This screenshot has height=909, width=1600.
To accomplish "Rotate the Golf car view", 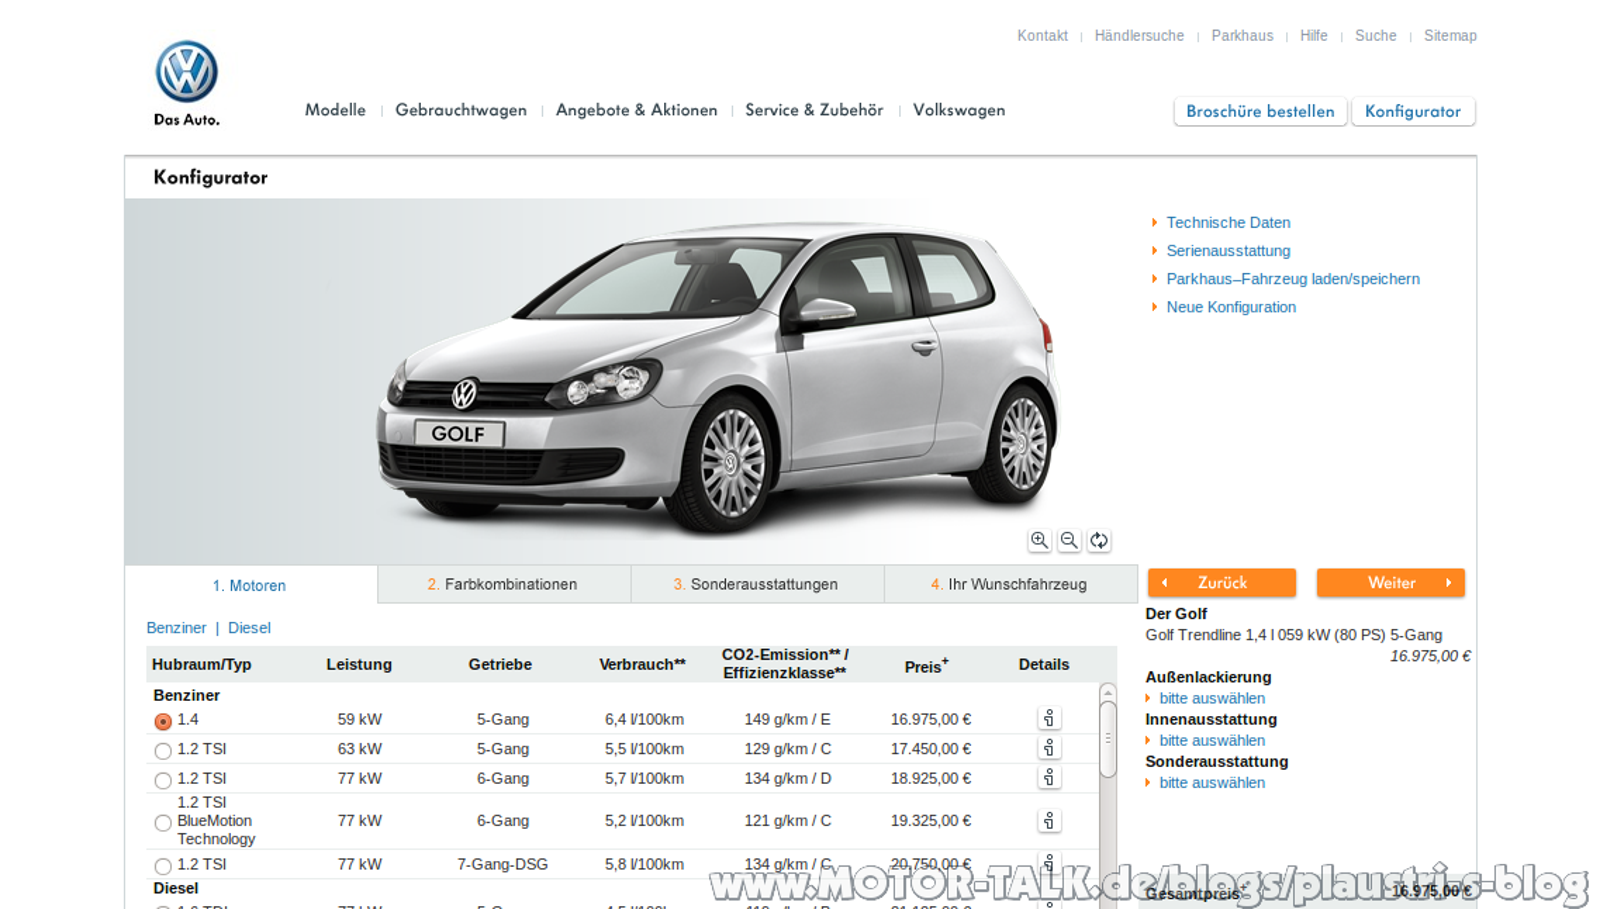I will (1099, 541).
